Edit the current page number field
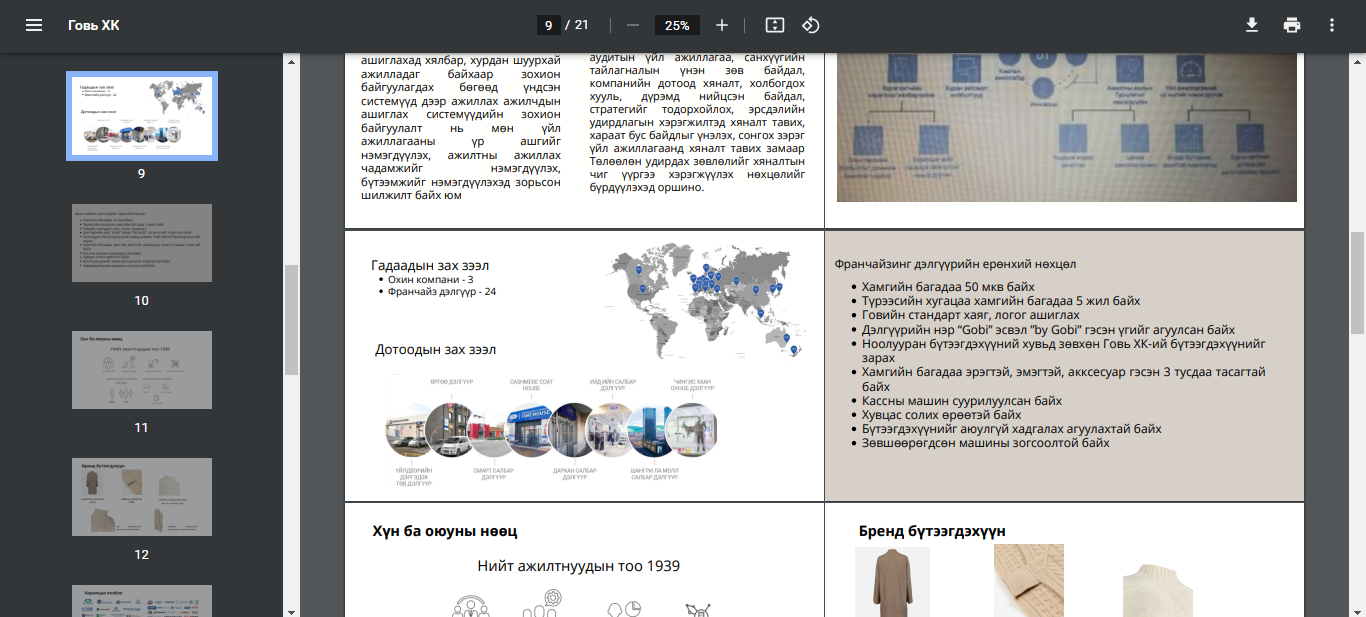This screenshot has height=617, width=1366. 547,25
